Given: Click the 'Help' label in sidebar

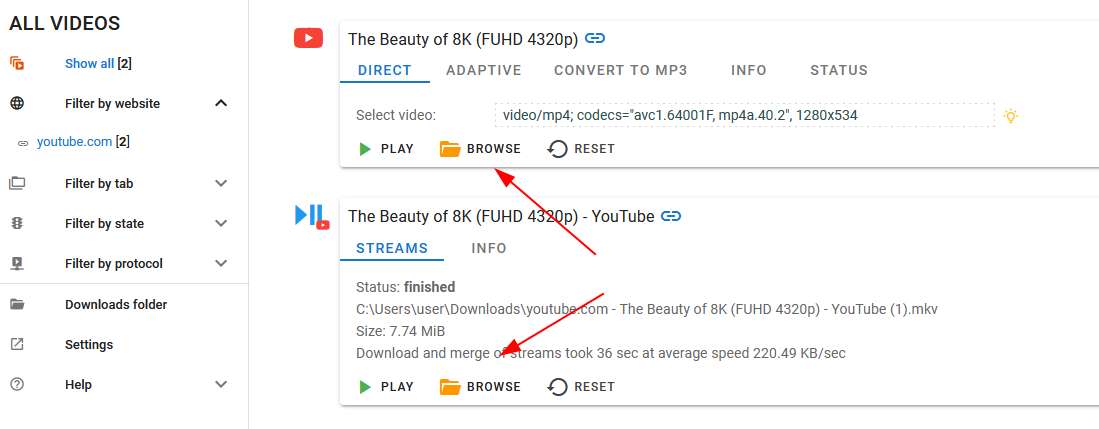Looking at the screenshot, I should click(x=78, y=385).
